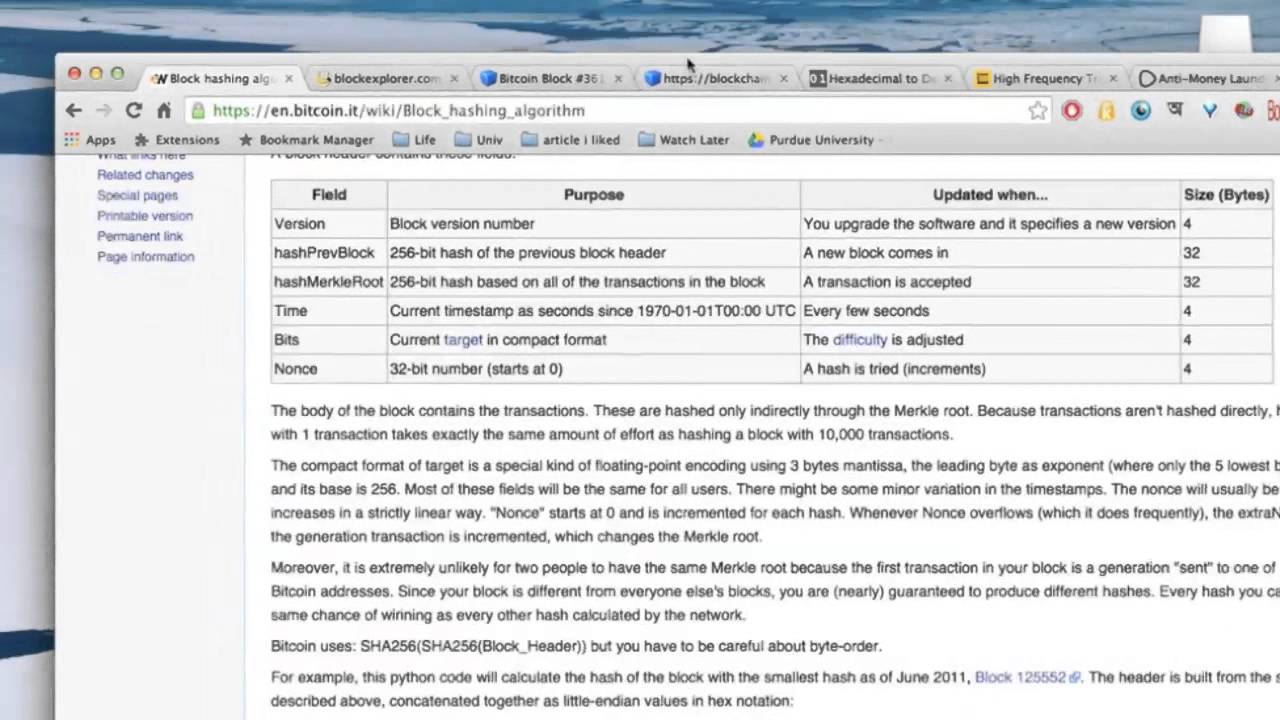This screenshot has width=1280, height=720.
Task: Open the blue Y-shaped extension icon
Action: click(x=1209, y=111)
